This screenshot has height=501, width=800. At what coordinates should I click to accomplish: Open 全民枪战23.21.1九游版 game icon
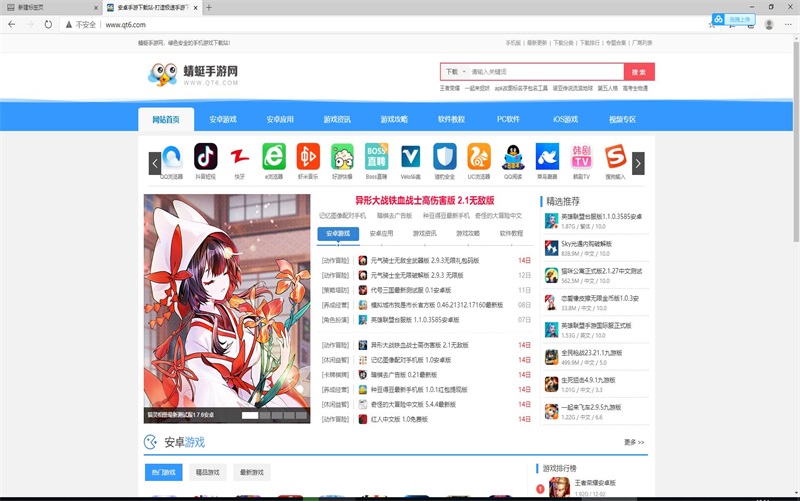(552, 357)
